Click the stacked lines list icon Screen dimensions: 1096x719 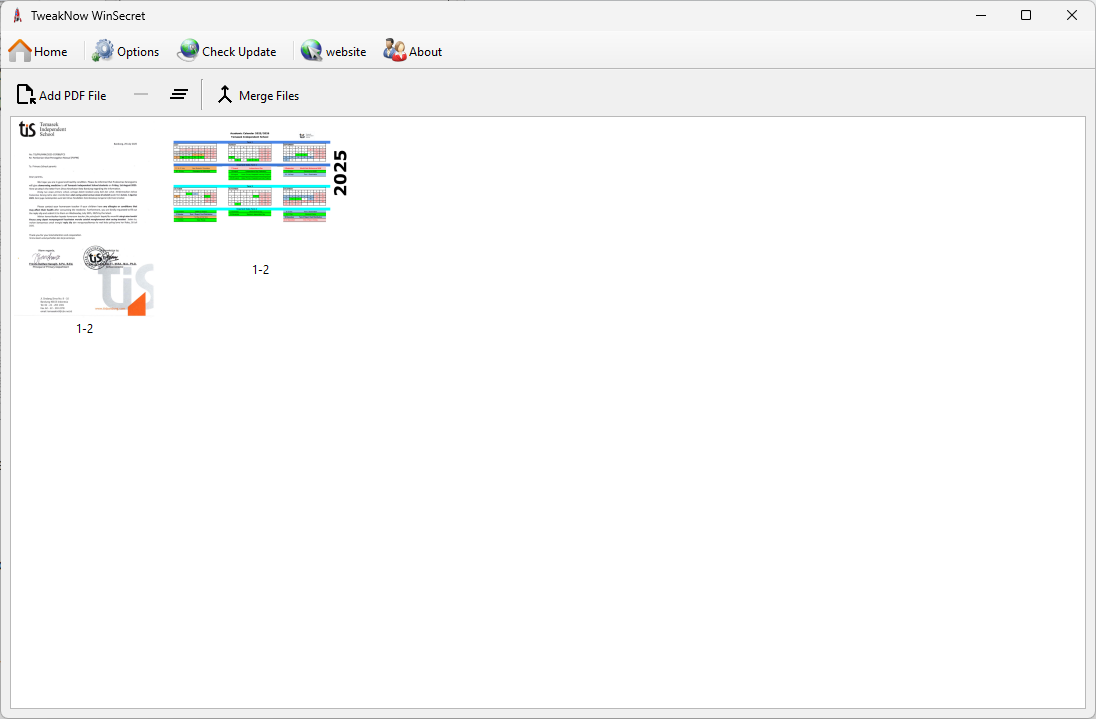pyautogui.click(x=179, y=95)
